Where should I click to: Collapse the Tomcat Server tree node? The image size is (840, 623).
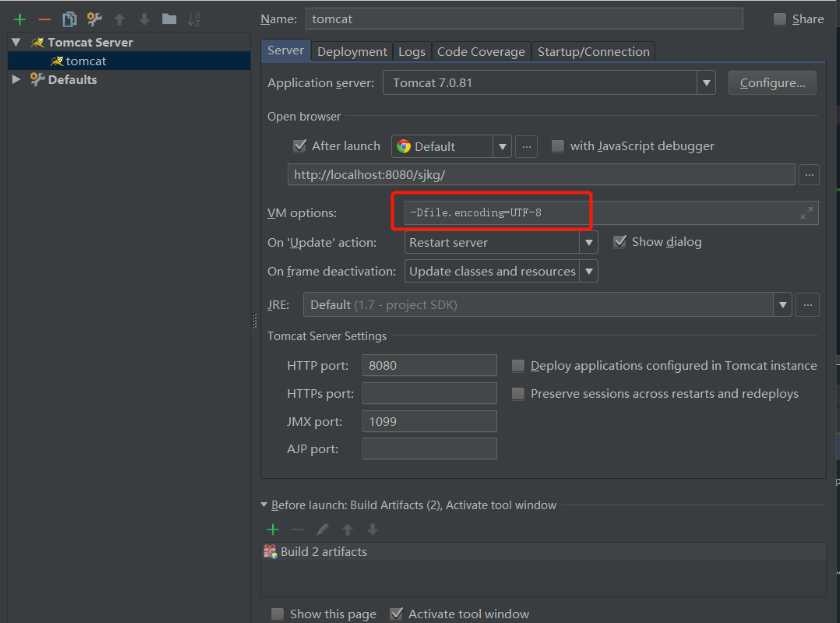coord(16,42)
